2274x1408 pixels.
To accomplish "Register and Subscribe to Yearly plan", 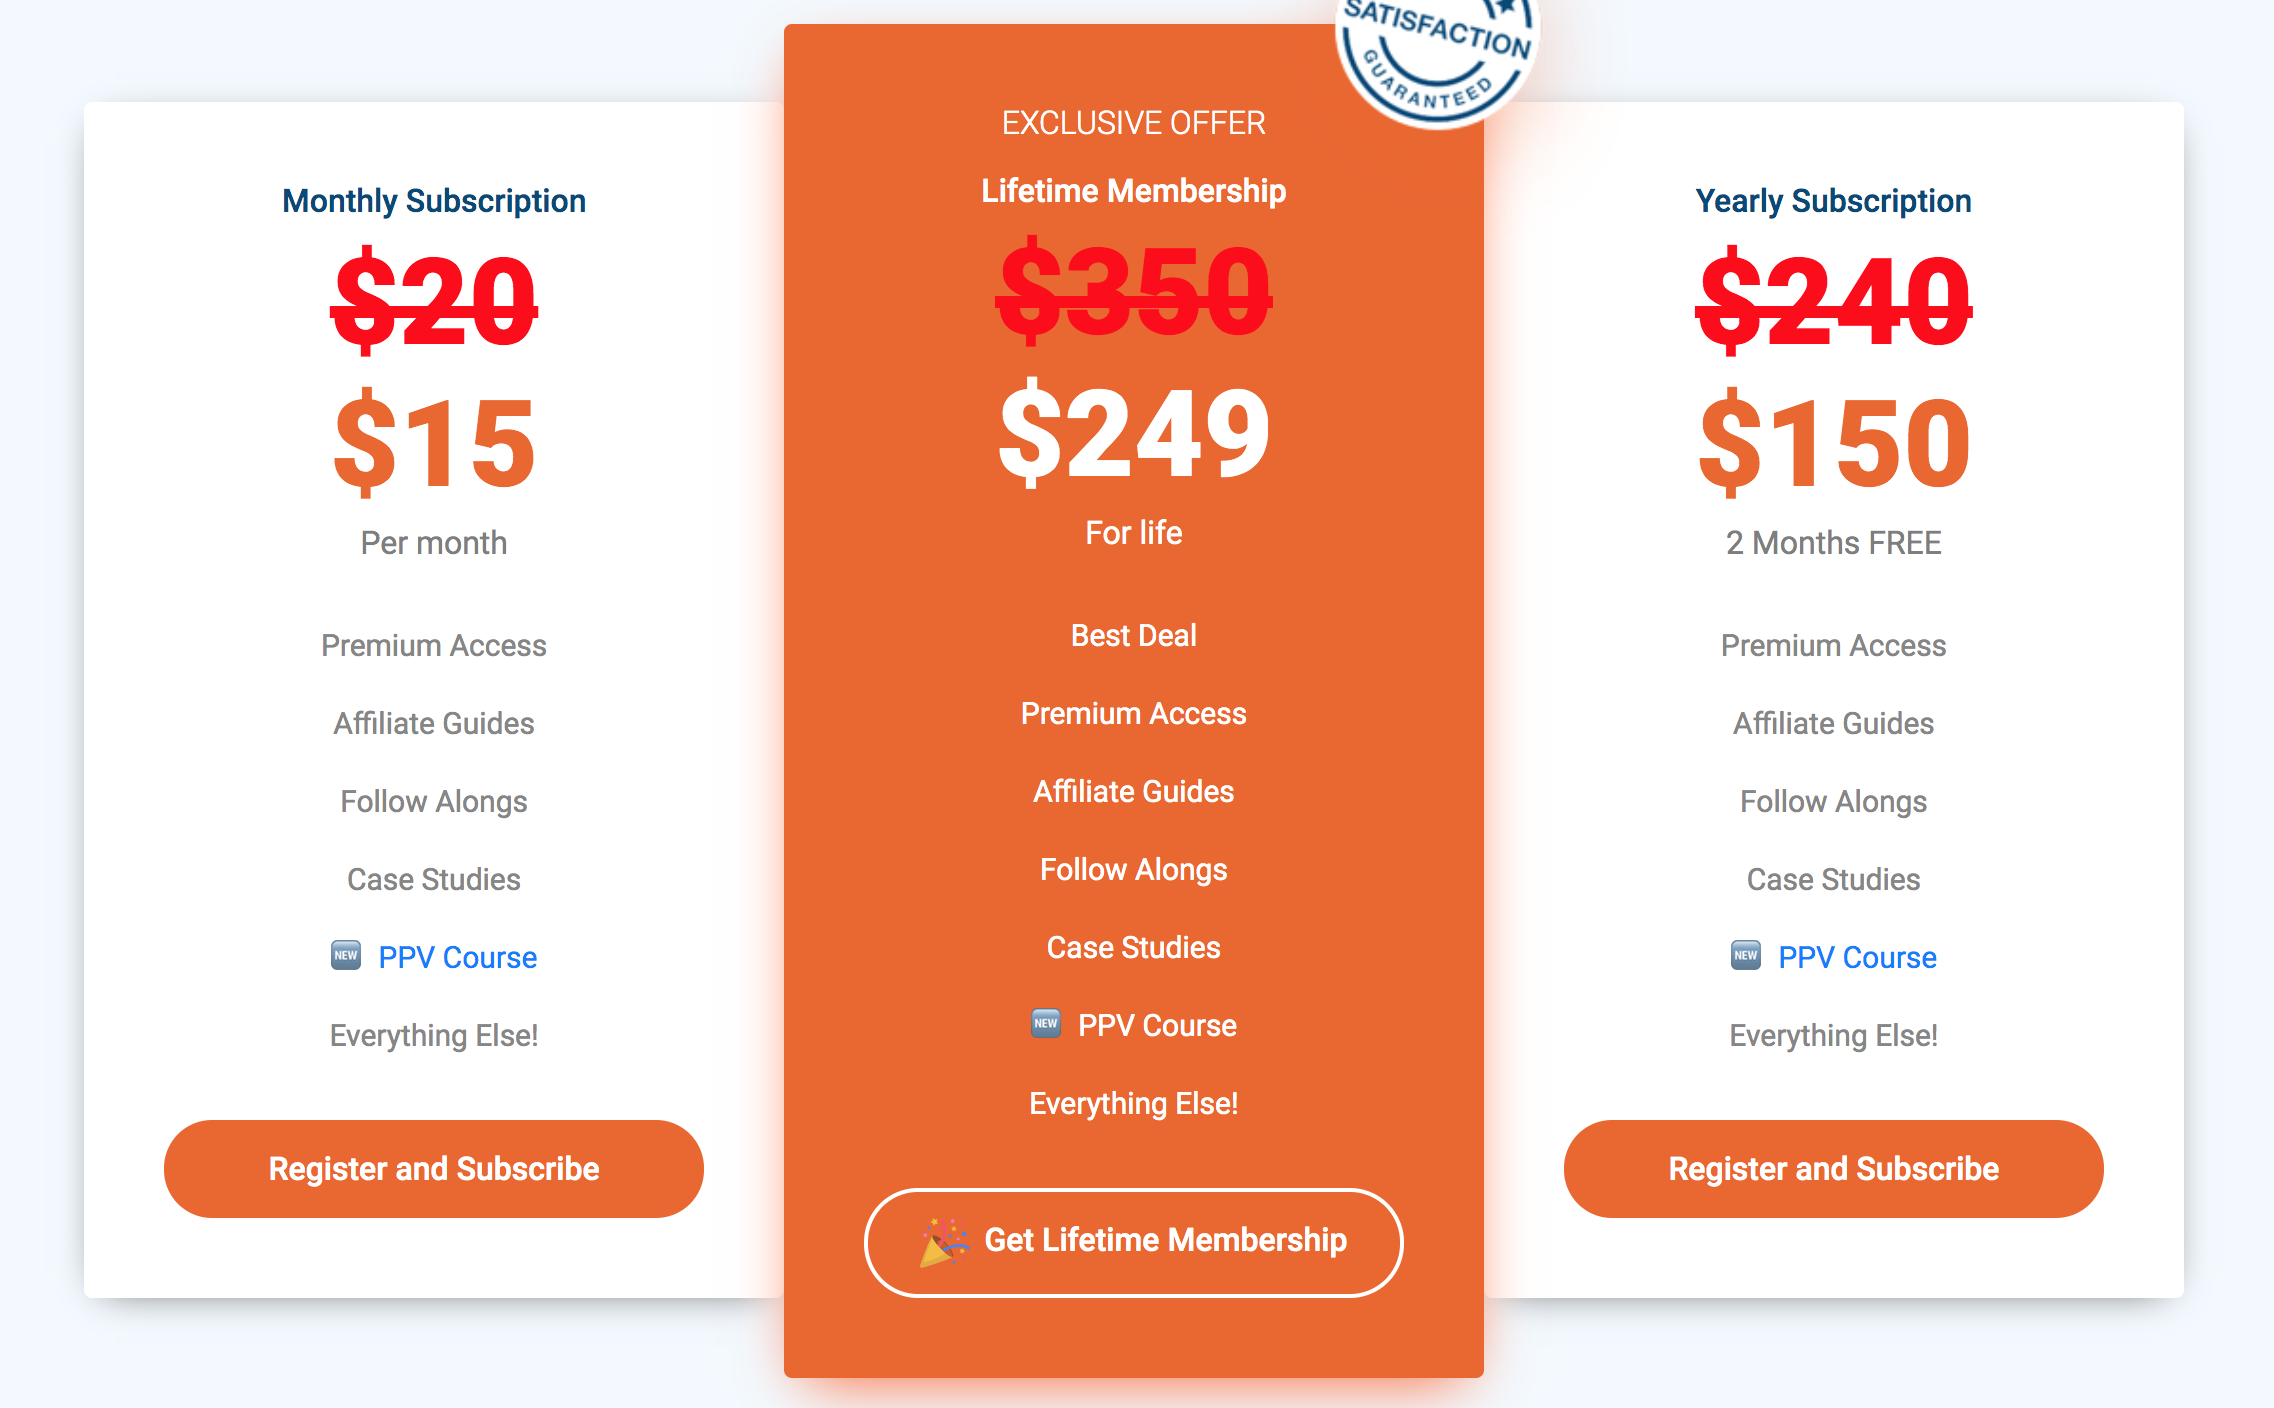I will tap(1833, 1169).
